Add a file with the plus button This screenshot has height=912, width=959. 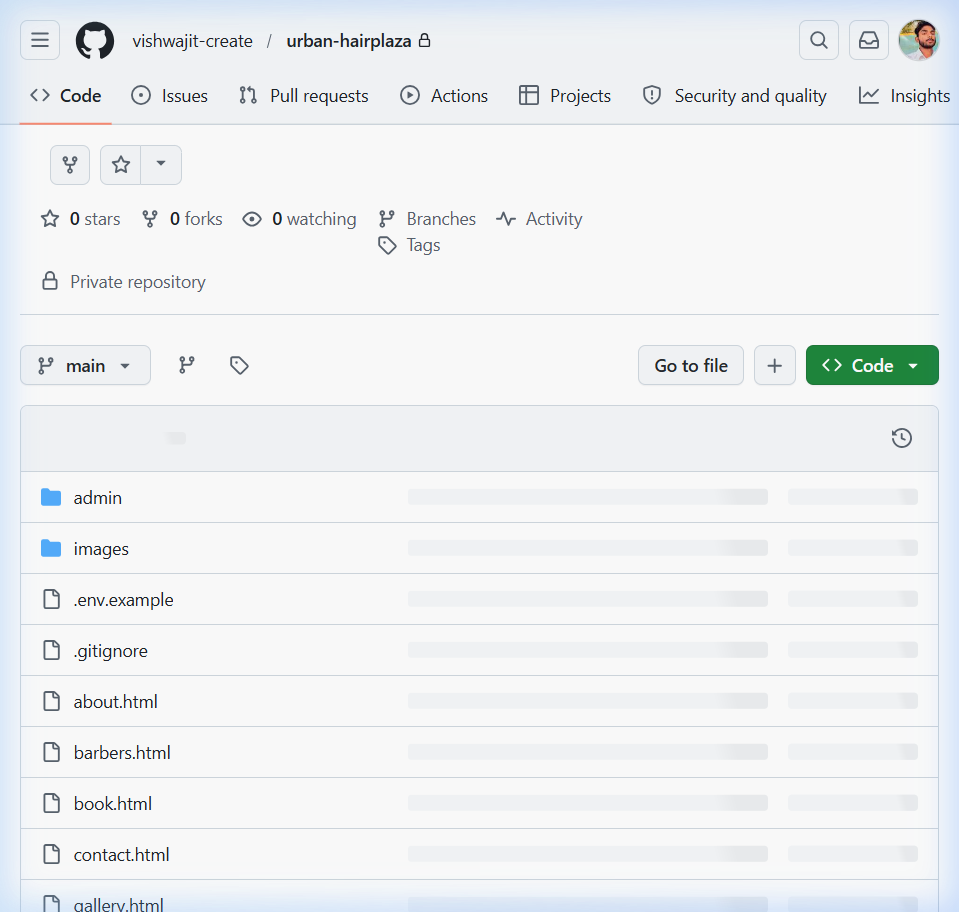point(774,365)
